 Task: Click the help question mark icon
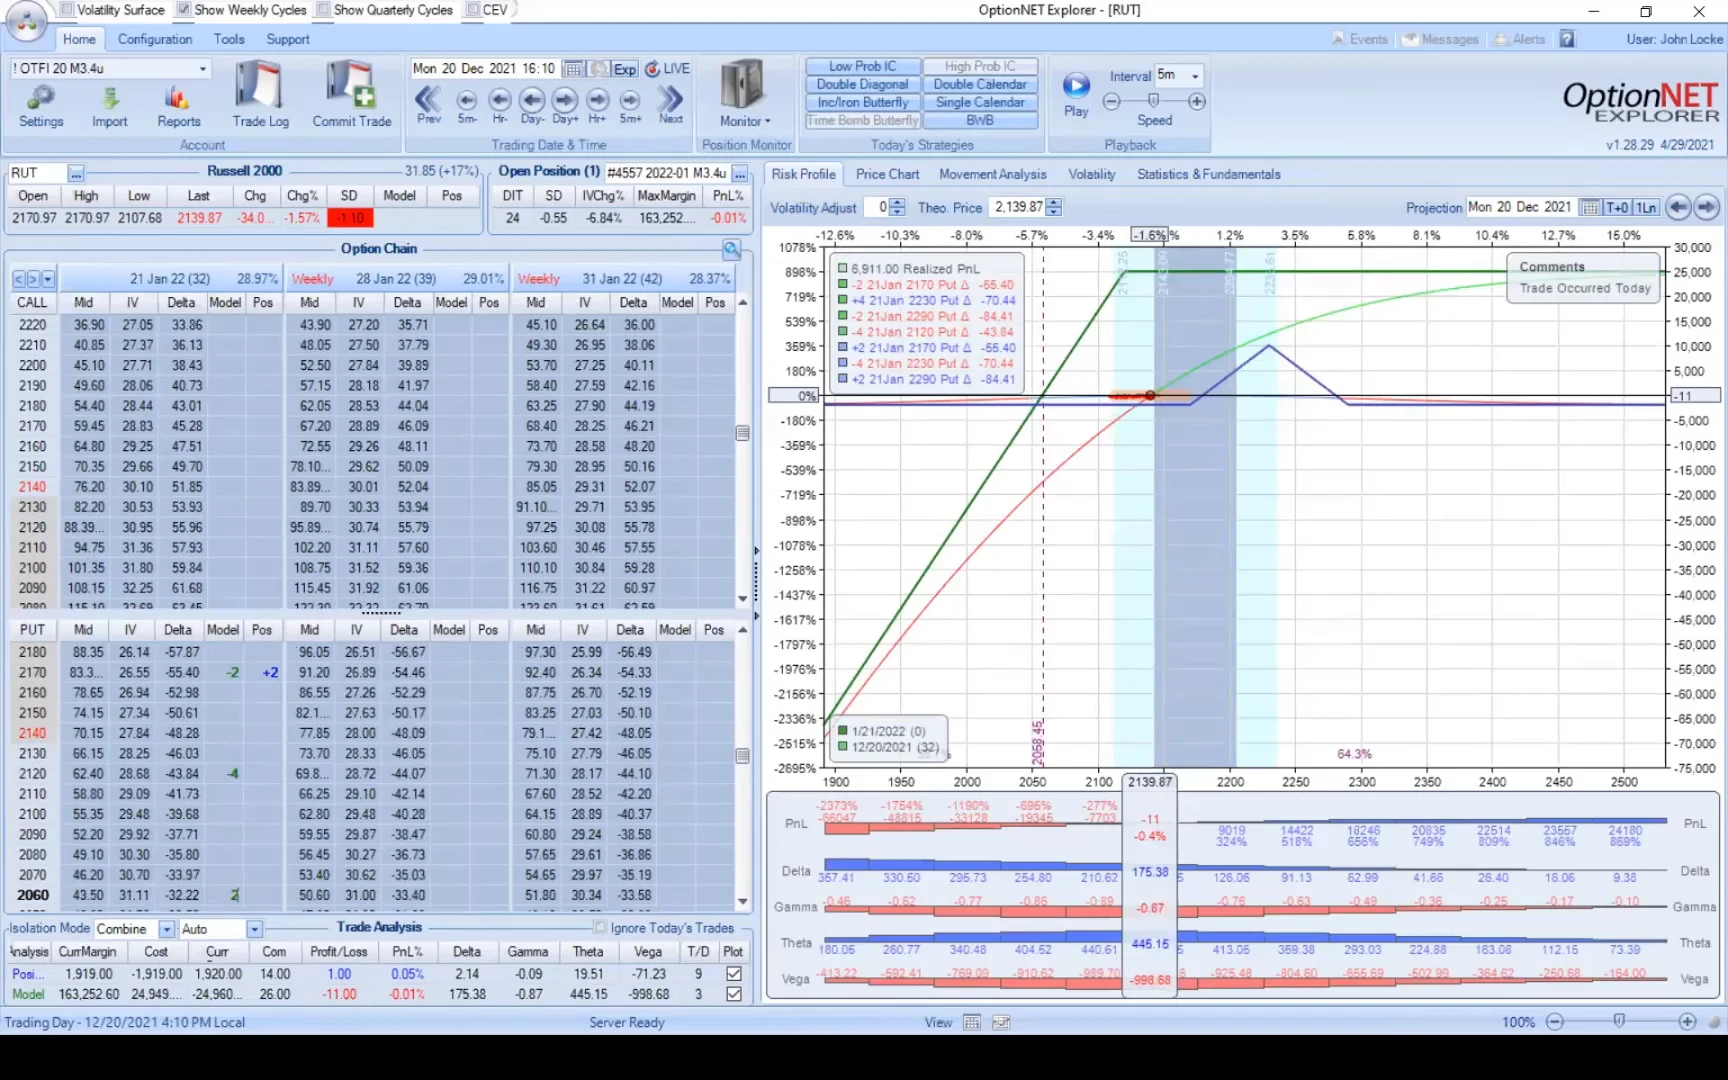tap(1567, 39)
